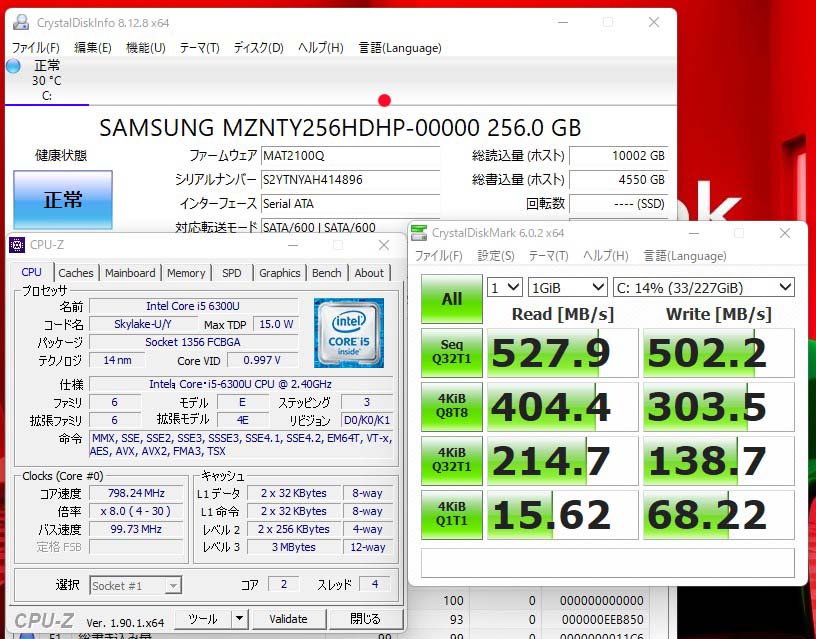
Task: Click the 4KiB Q1T1 read result 15.62
Action: click(x=563, y=515)
